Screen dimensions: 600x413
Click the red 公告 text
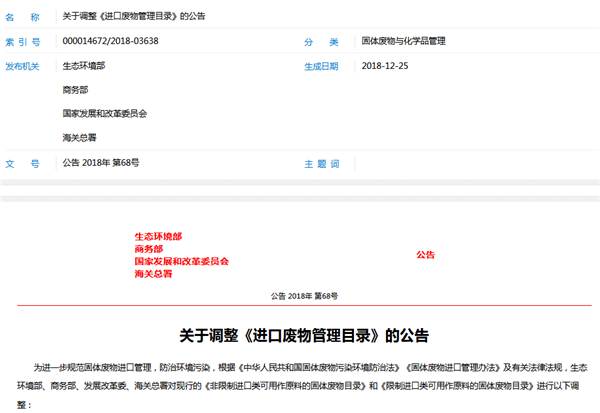tap(426, 255)
